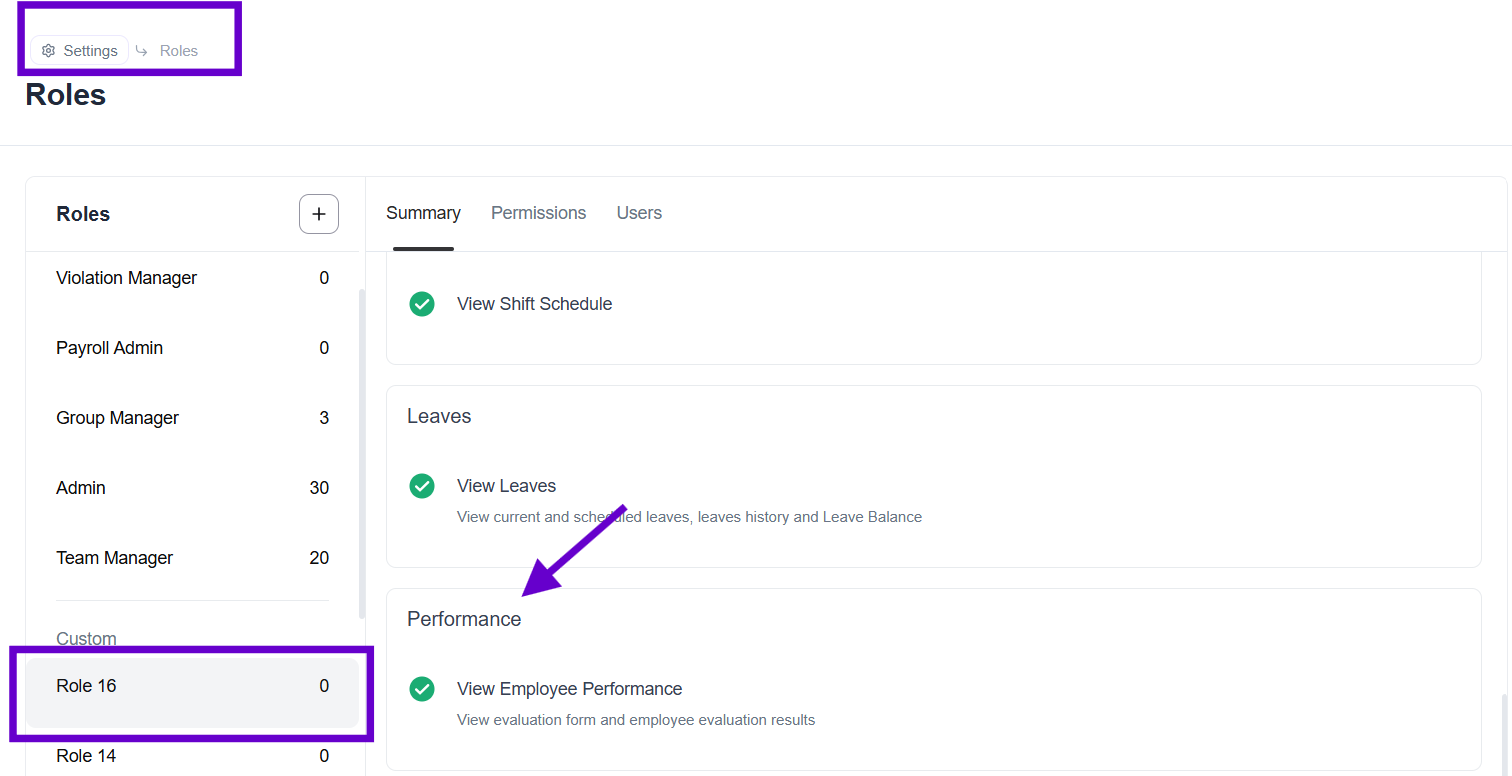Open the Users tab

(639, 213)
